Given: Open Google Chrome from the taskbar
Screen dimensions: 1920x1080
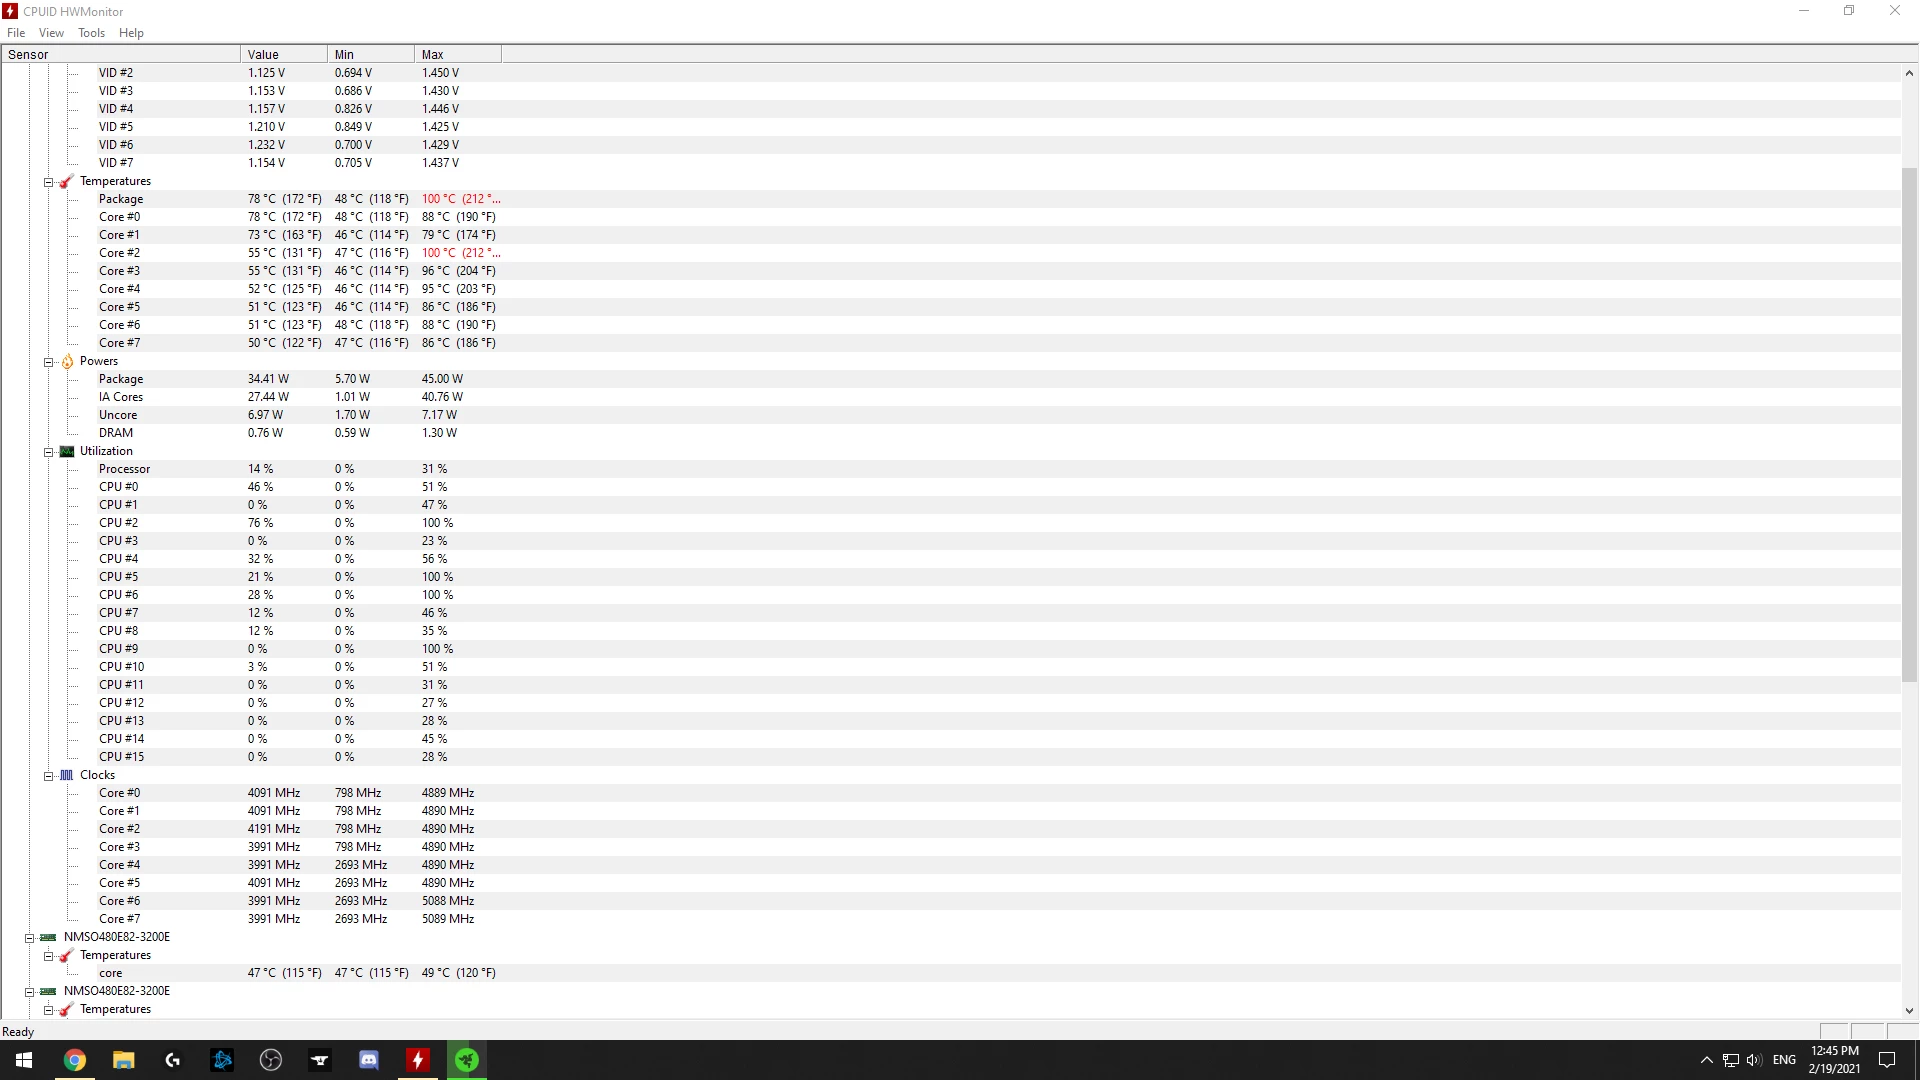Looking at the screenshot, I should [x=75, y=1060].
